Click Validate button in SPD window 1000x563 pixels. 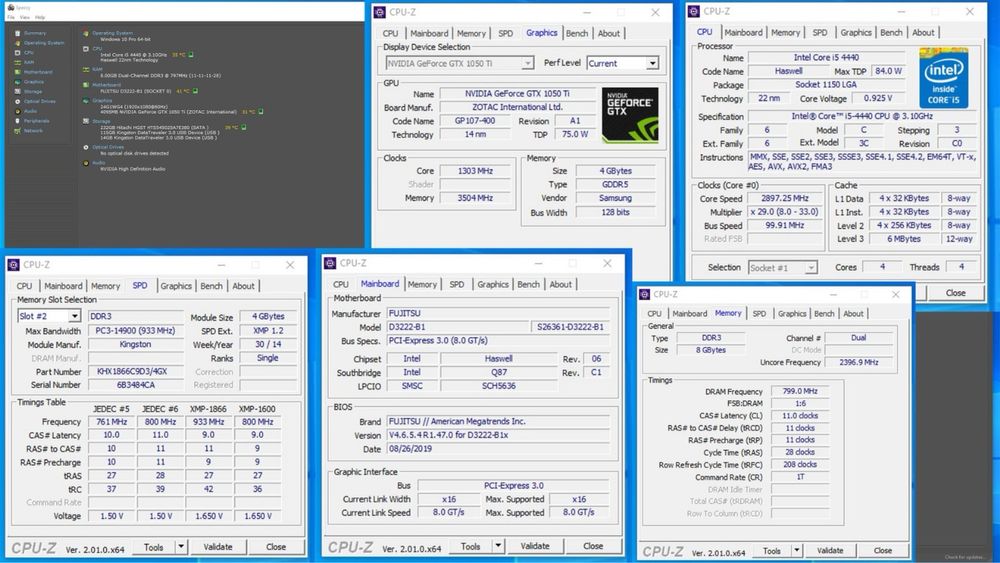coord(218,547)
